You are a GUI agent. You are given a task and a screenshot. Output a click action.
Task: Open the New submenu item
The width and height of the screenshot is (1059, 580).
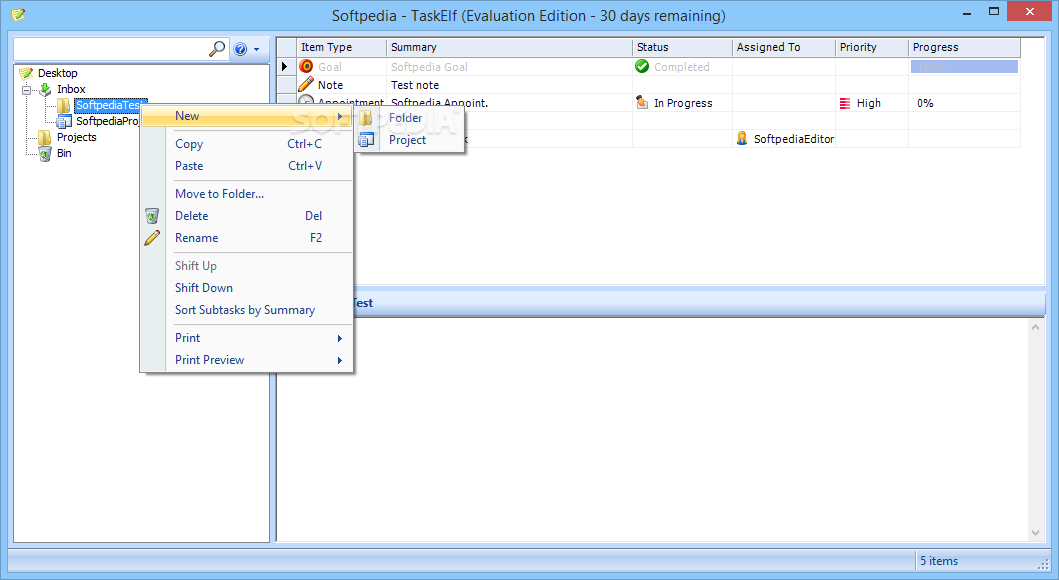pos(247,116)
